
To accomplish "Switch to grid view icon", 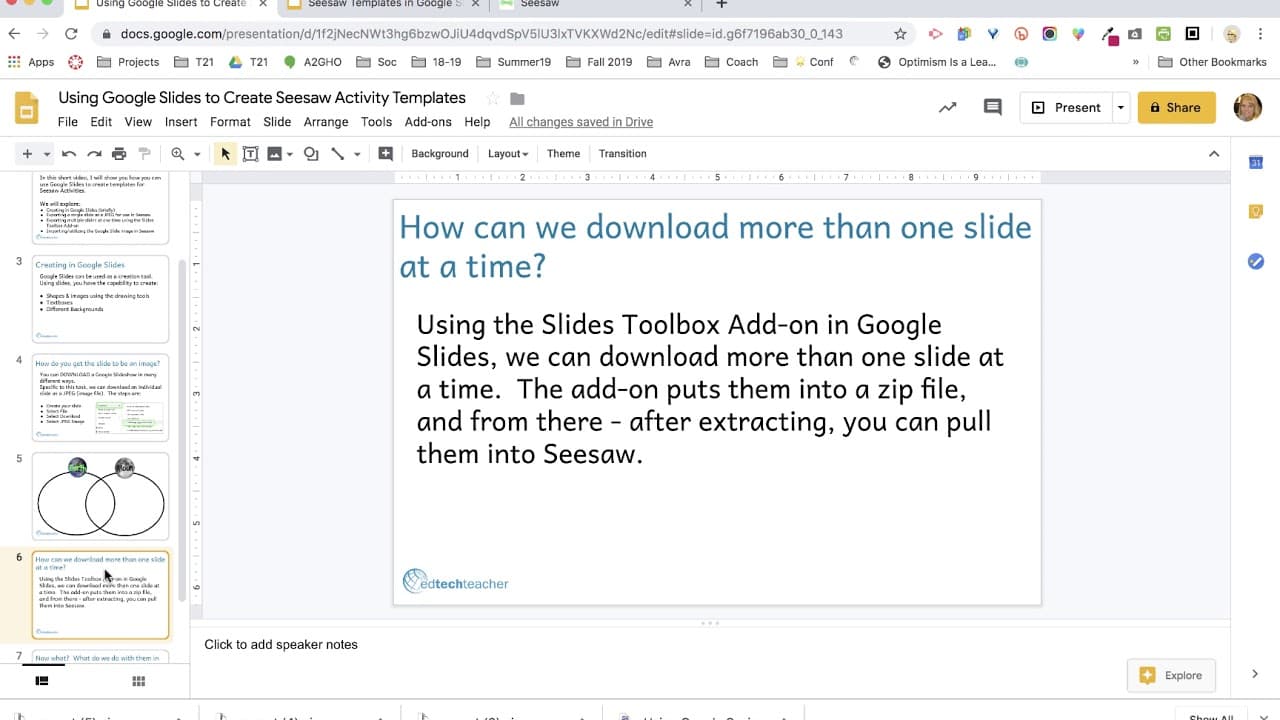I will point(139,681).
